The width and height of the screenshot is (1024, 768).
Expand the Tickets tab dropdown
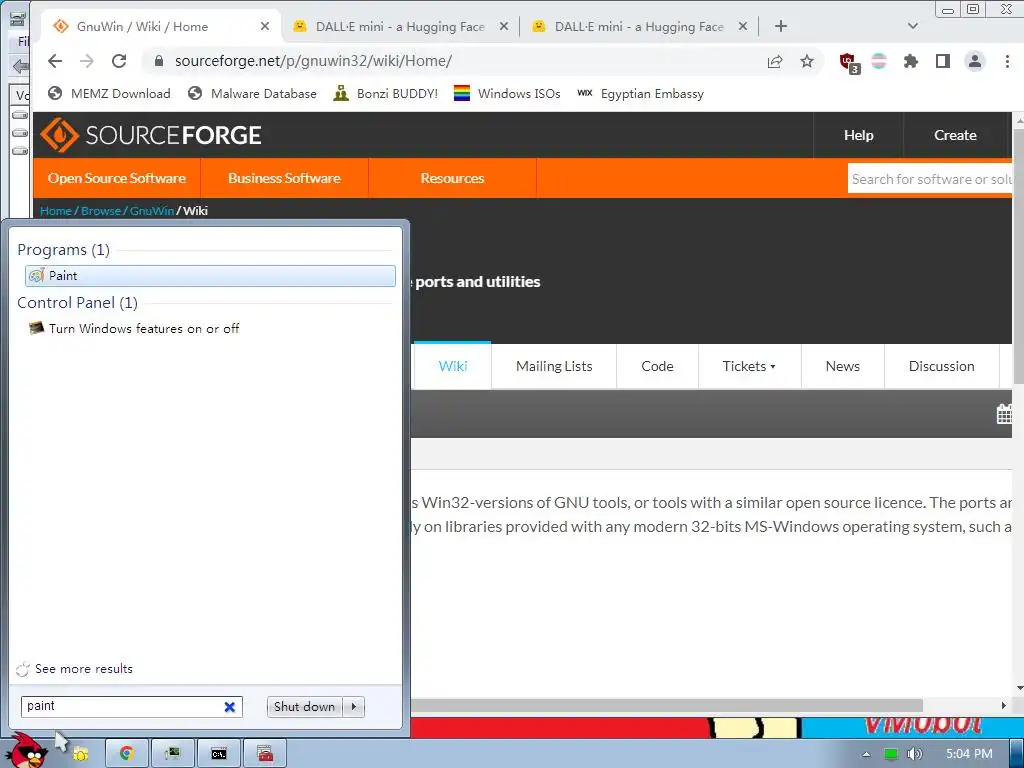(x=748, y=366)
